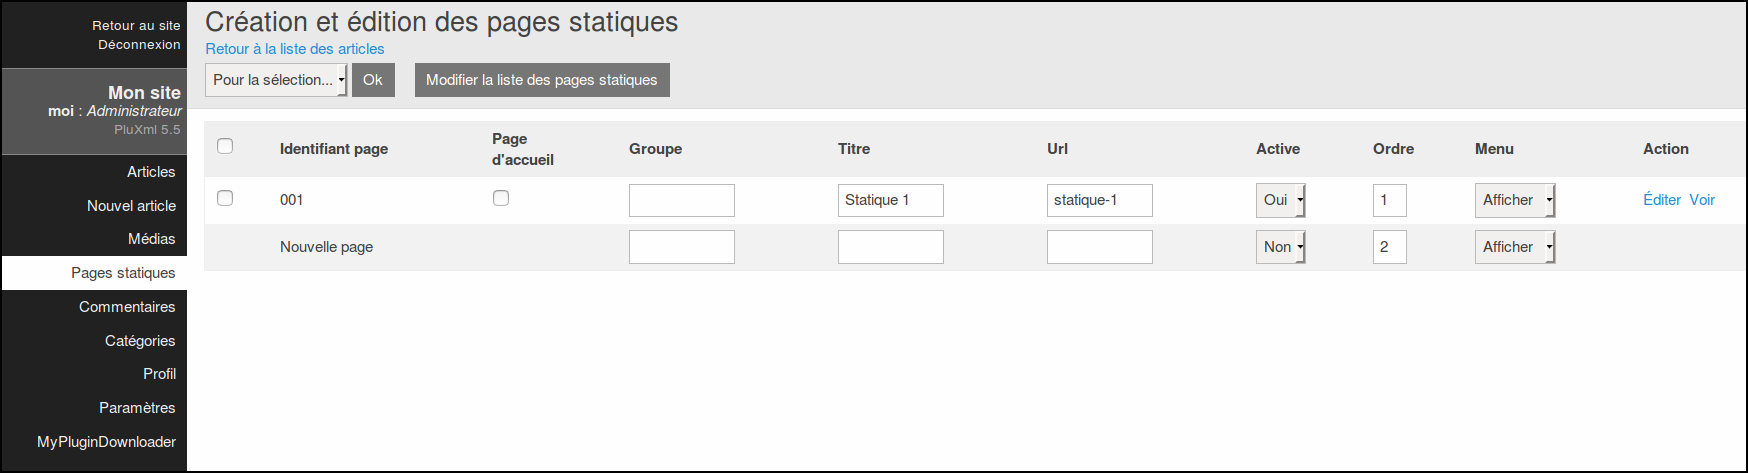1748x473 pixels.
Task: Open MyPluginDownloader from the sidebar
Action: [106, 442]
